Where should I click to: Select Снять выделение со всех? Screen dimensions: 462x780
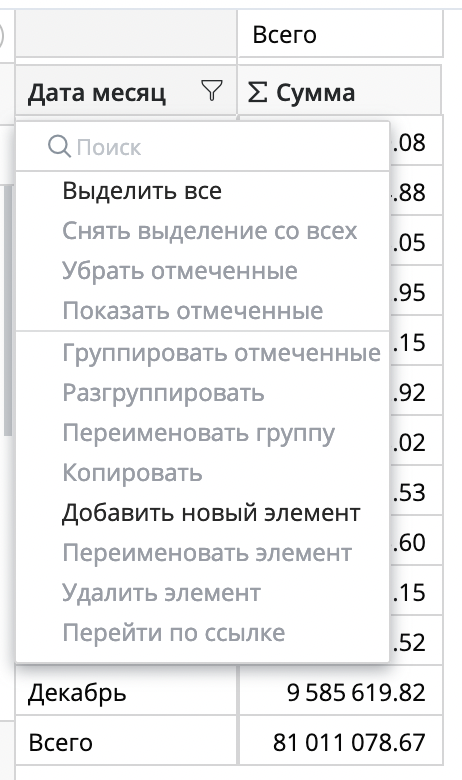click(x=209, y=231)
